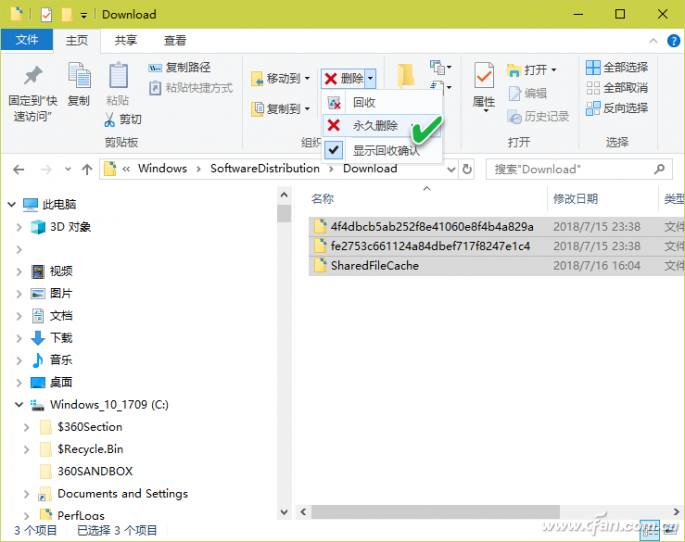Click the quick access Properties toolbar icon
The width and height of the screenshot is (685, 542).
[46, 14]
